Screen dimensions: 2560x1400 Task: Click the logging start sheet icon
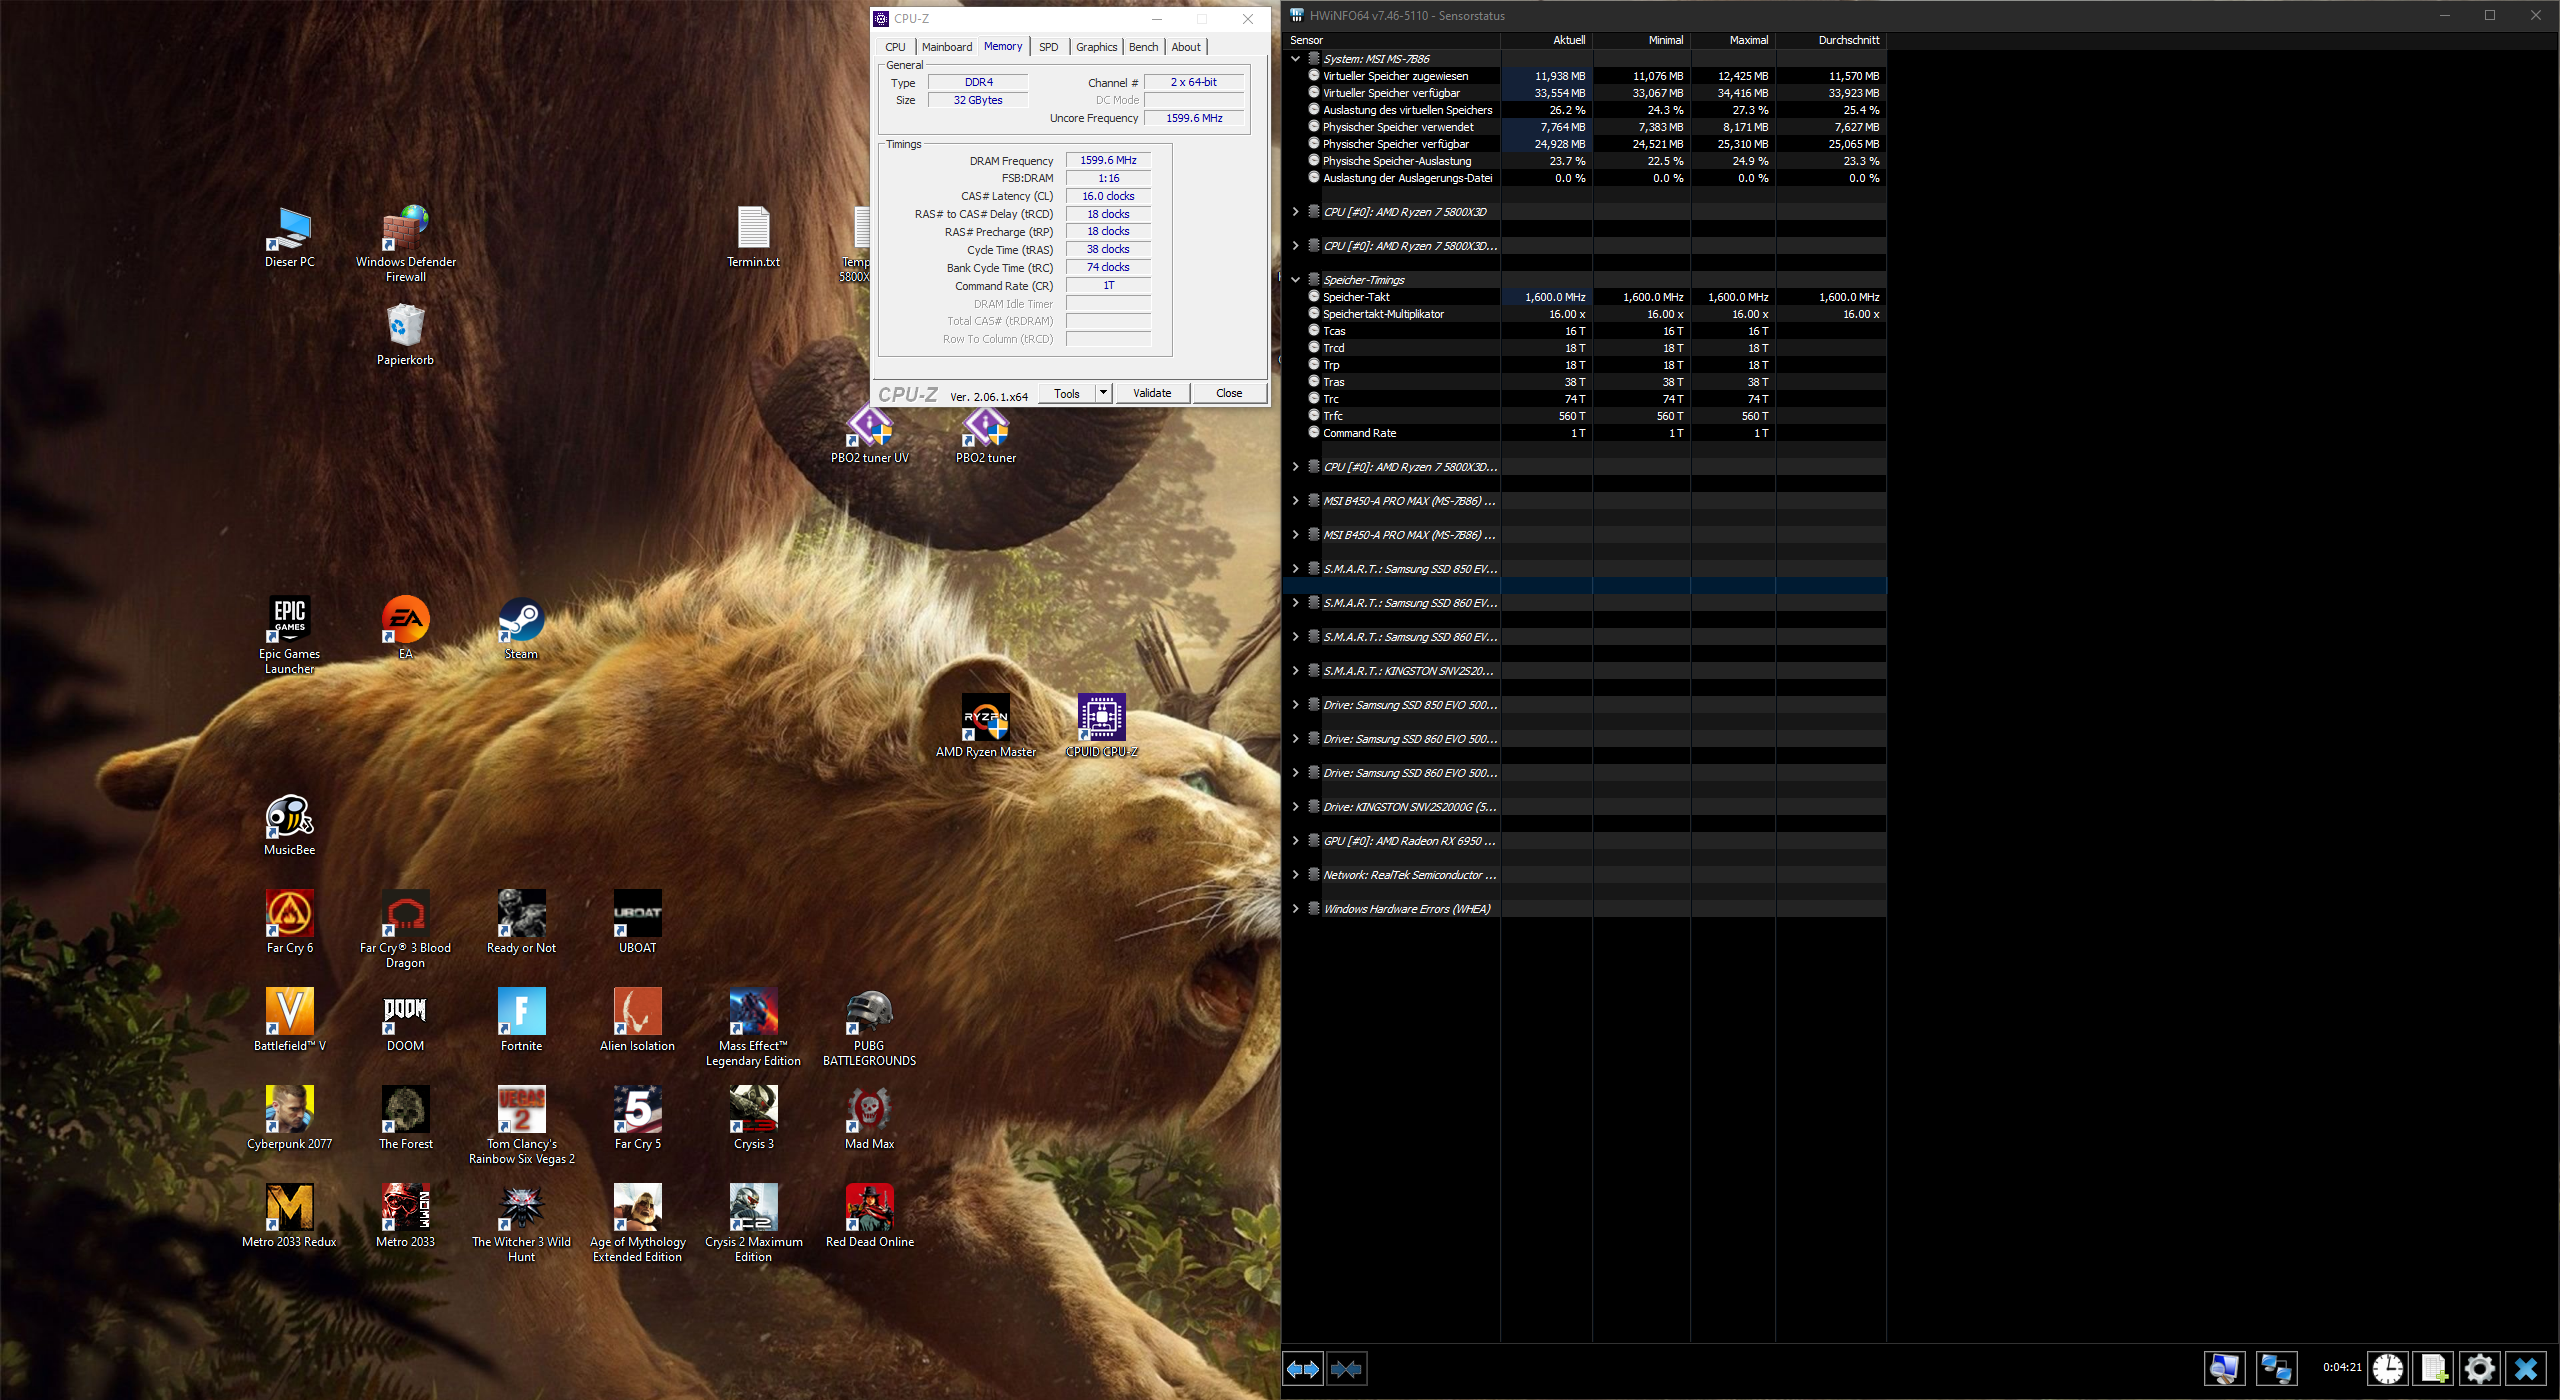pyautogui.click(x=2433, y=1368)
